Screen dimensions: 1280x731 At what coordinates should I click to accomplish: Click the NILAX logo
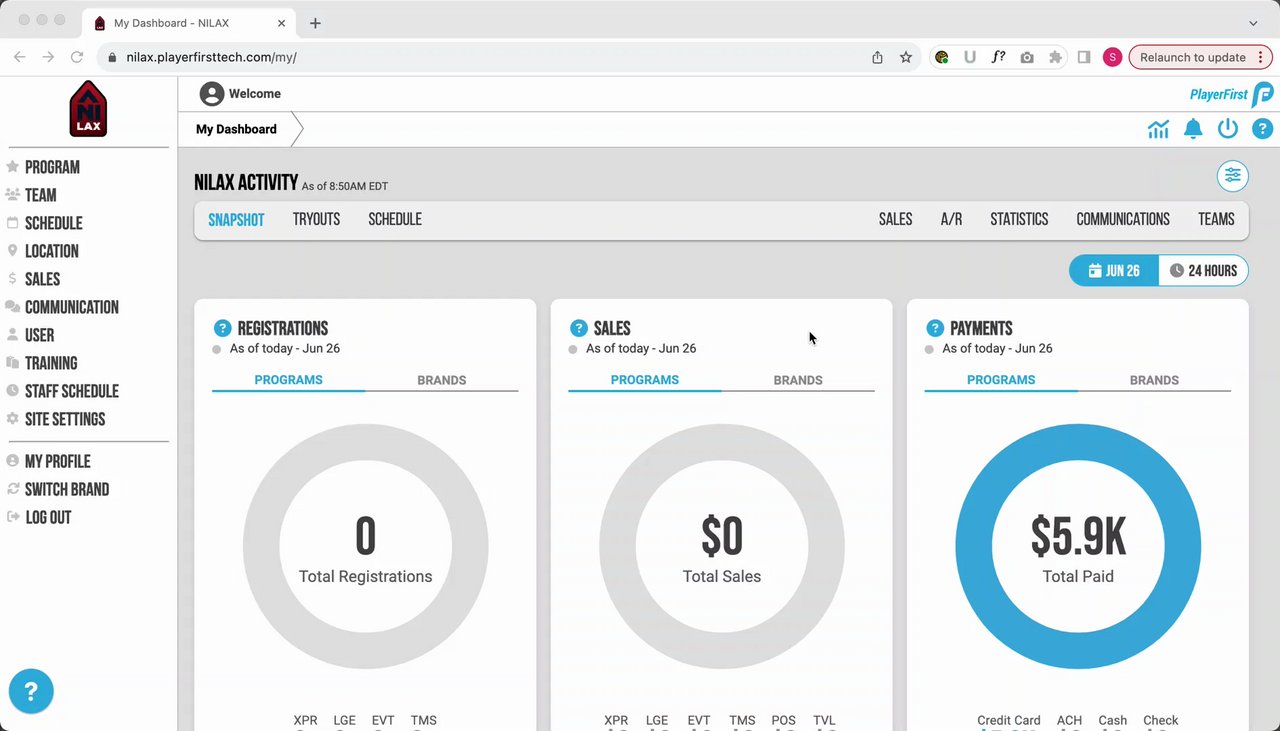[88, 108]
